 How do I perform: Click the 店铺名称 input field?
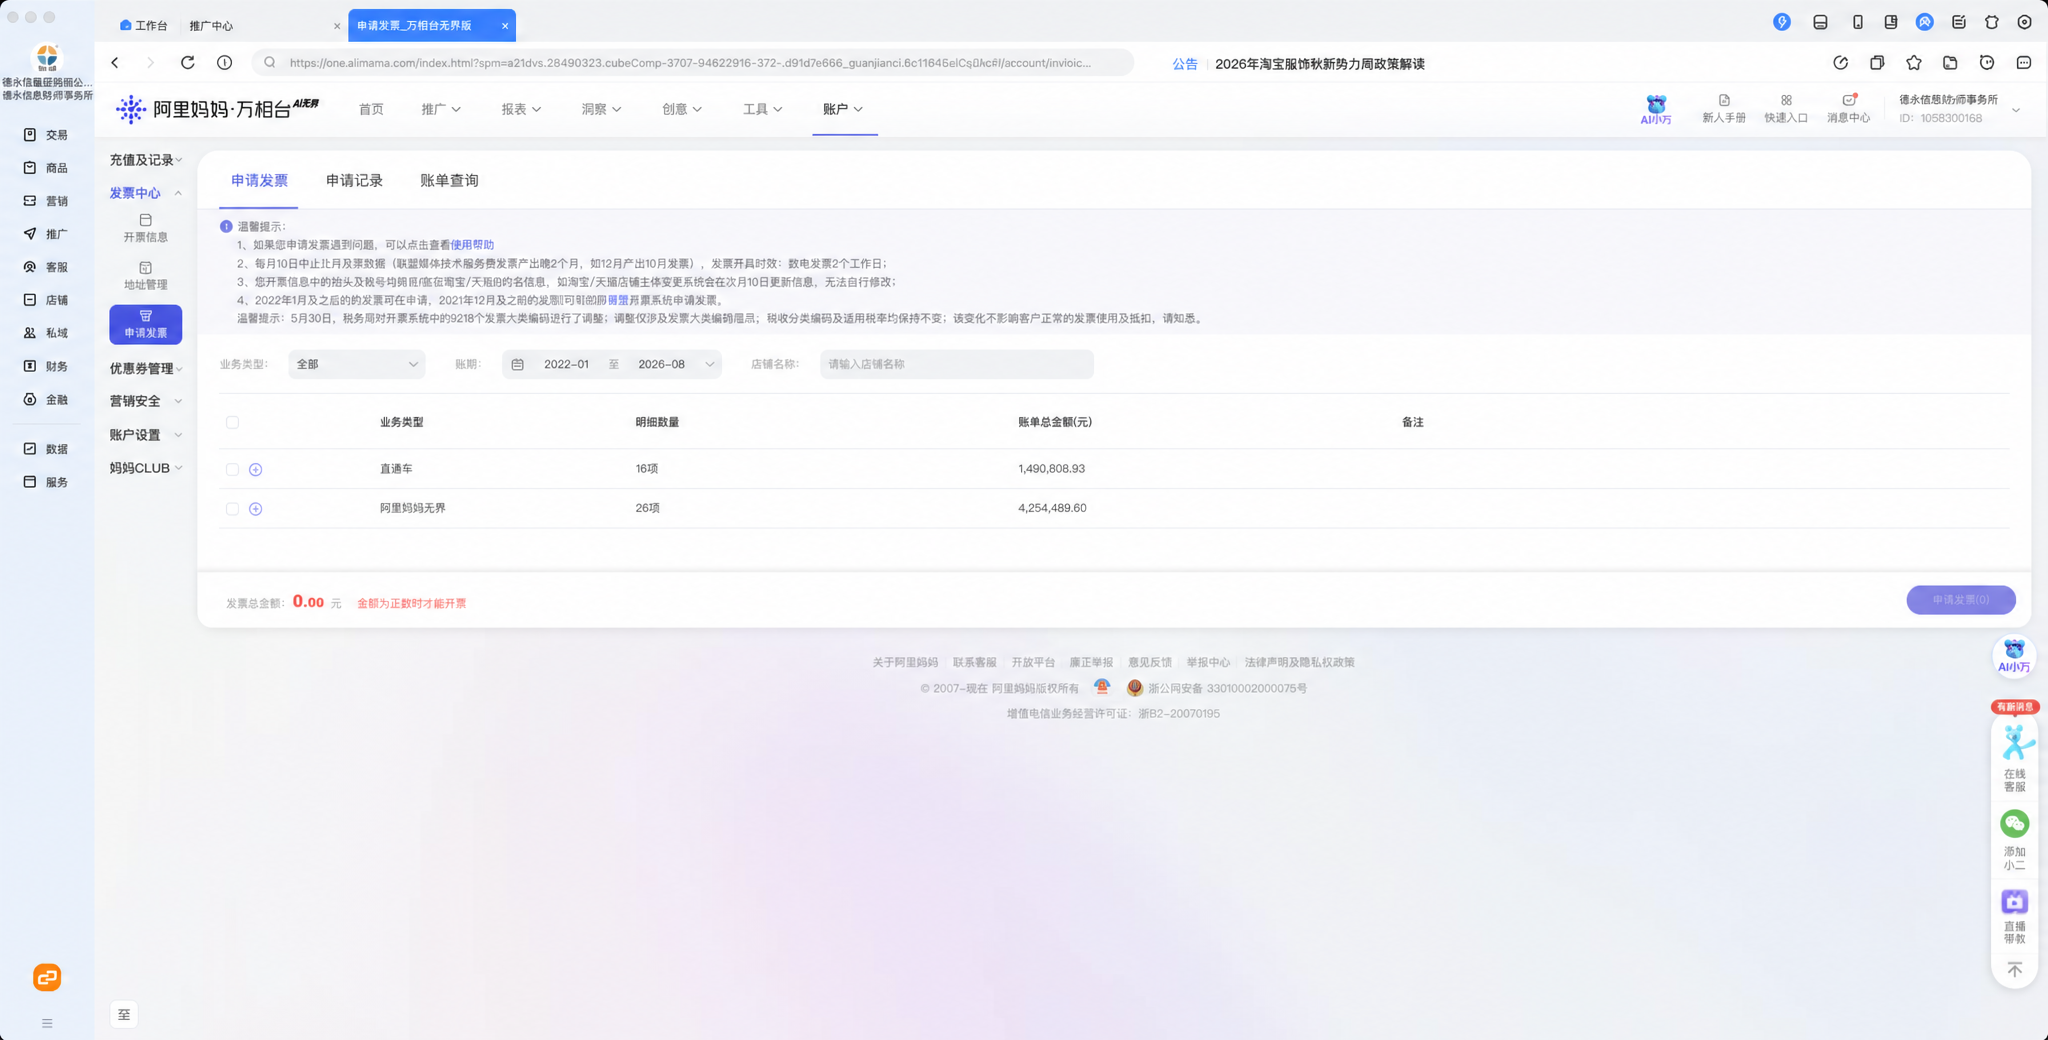pos(956,364)
